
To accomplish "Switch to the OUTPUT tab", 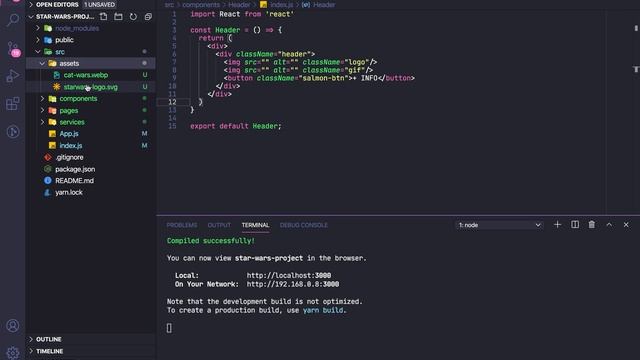I will pyautogui.click(x=219, y=225).
